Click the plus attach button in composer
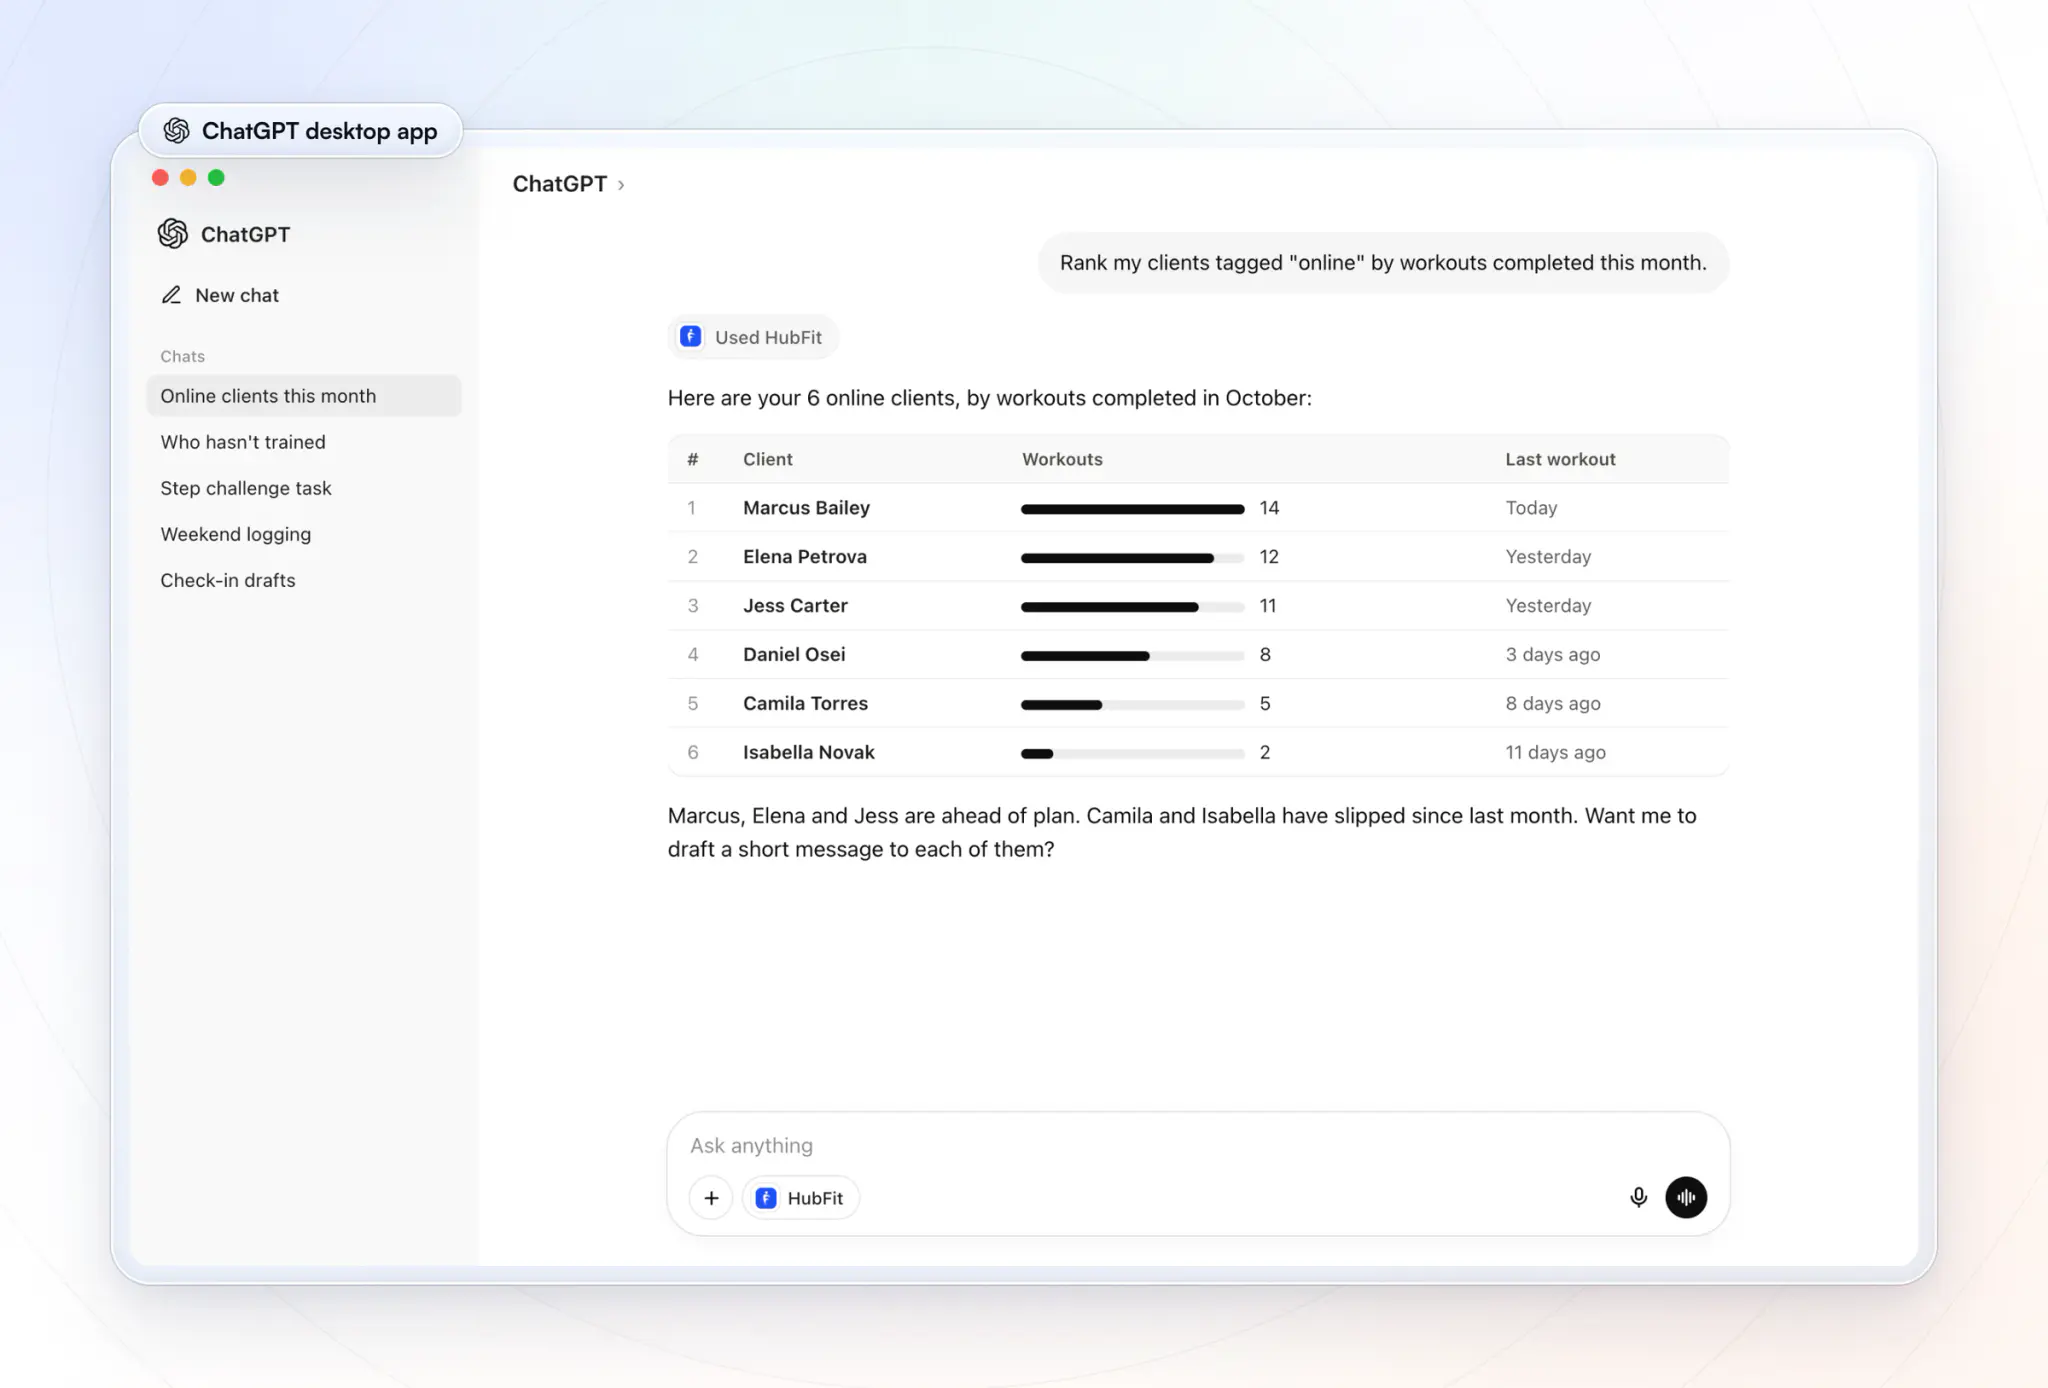This screenshot has height=1388, width=2048. tap(711, 1198)
